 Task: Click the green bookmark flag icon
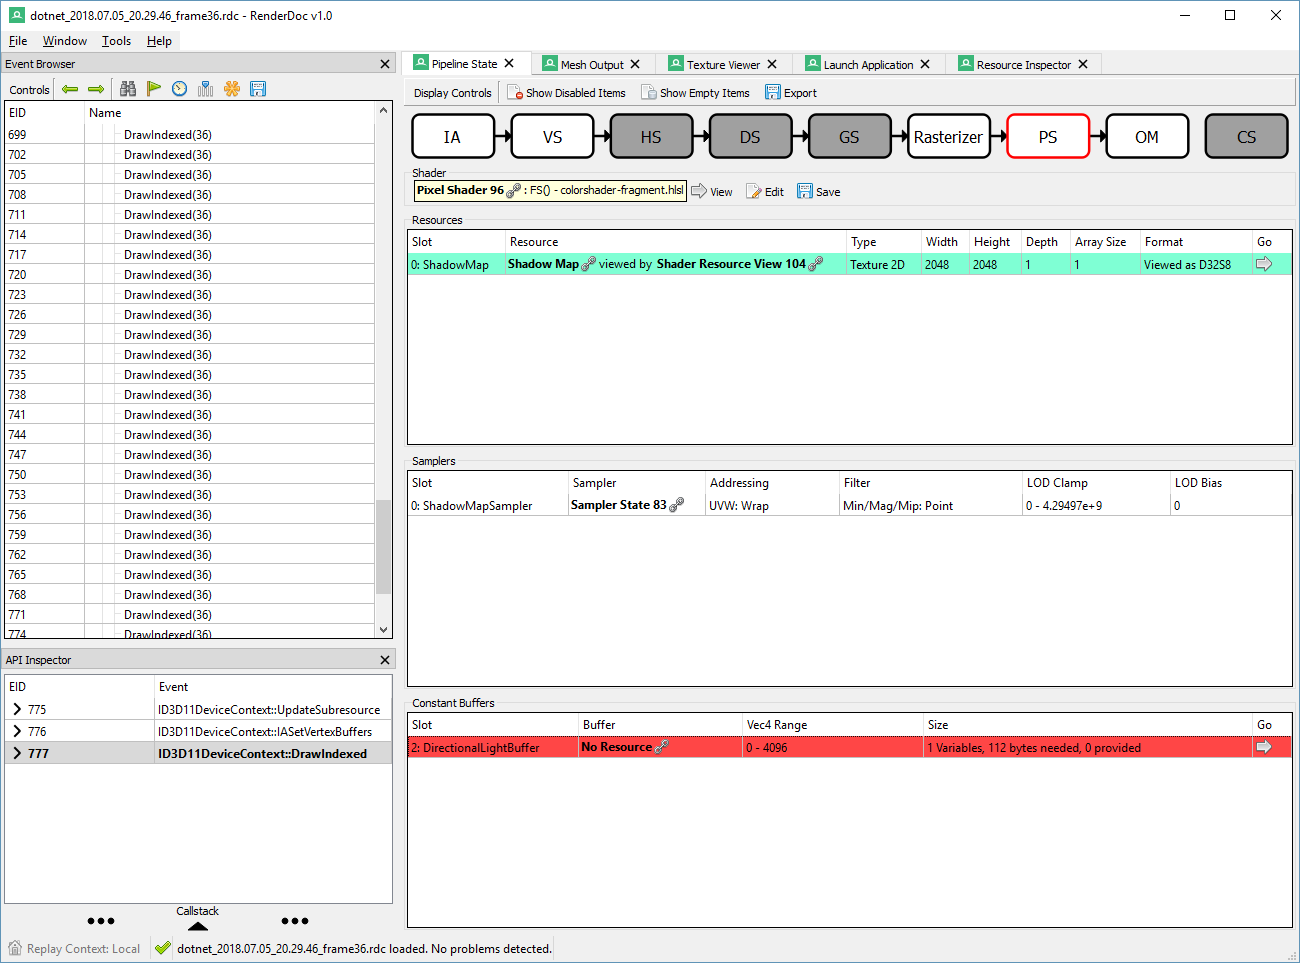(154, 89)
